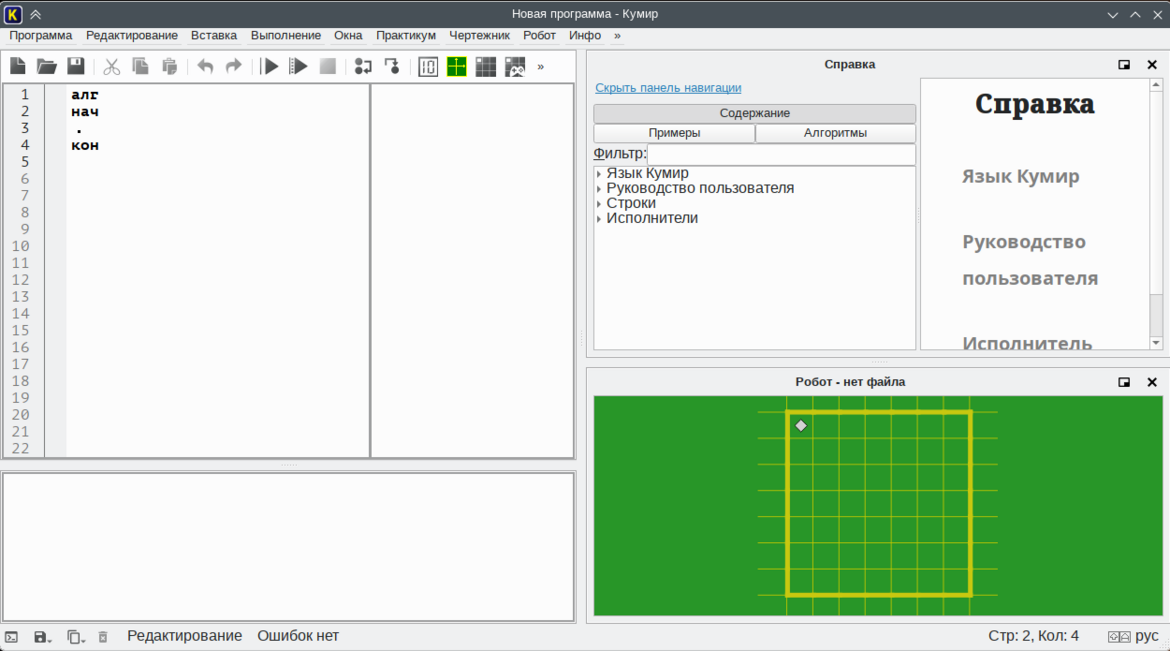
Task: Place cursor on line 3 of code
Action: click(x=219, y=128)
